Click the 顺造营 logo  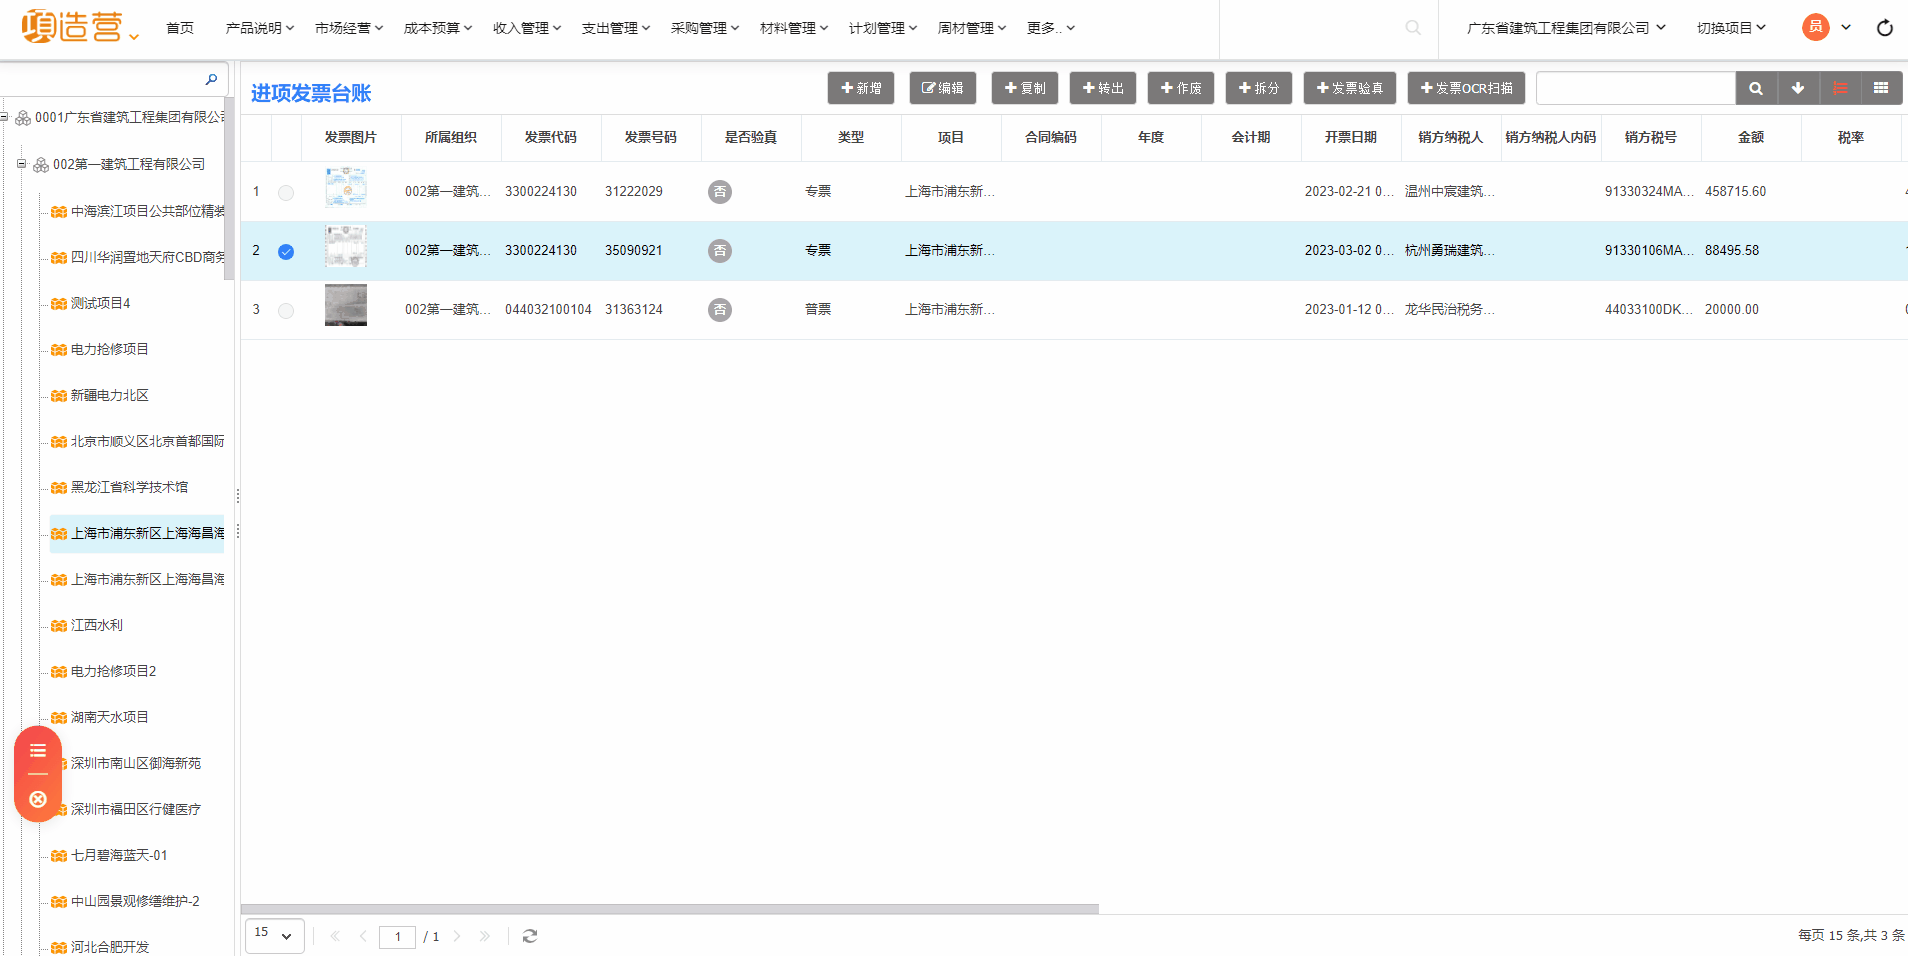click(72, 27)
